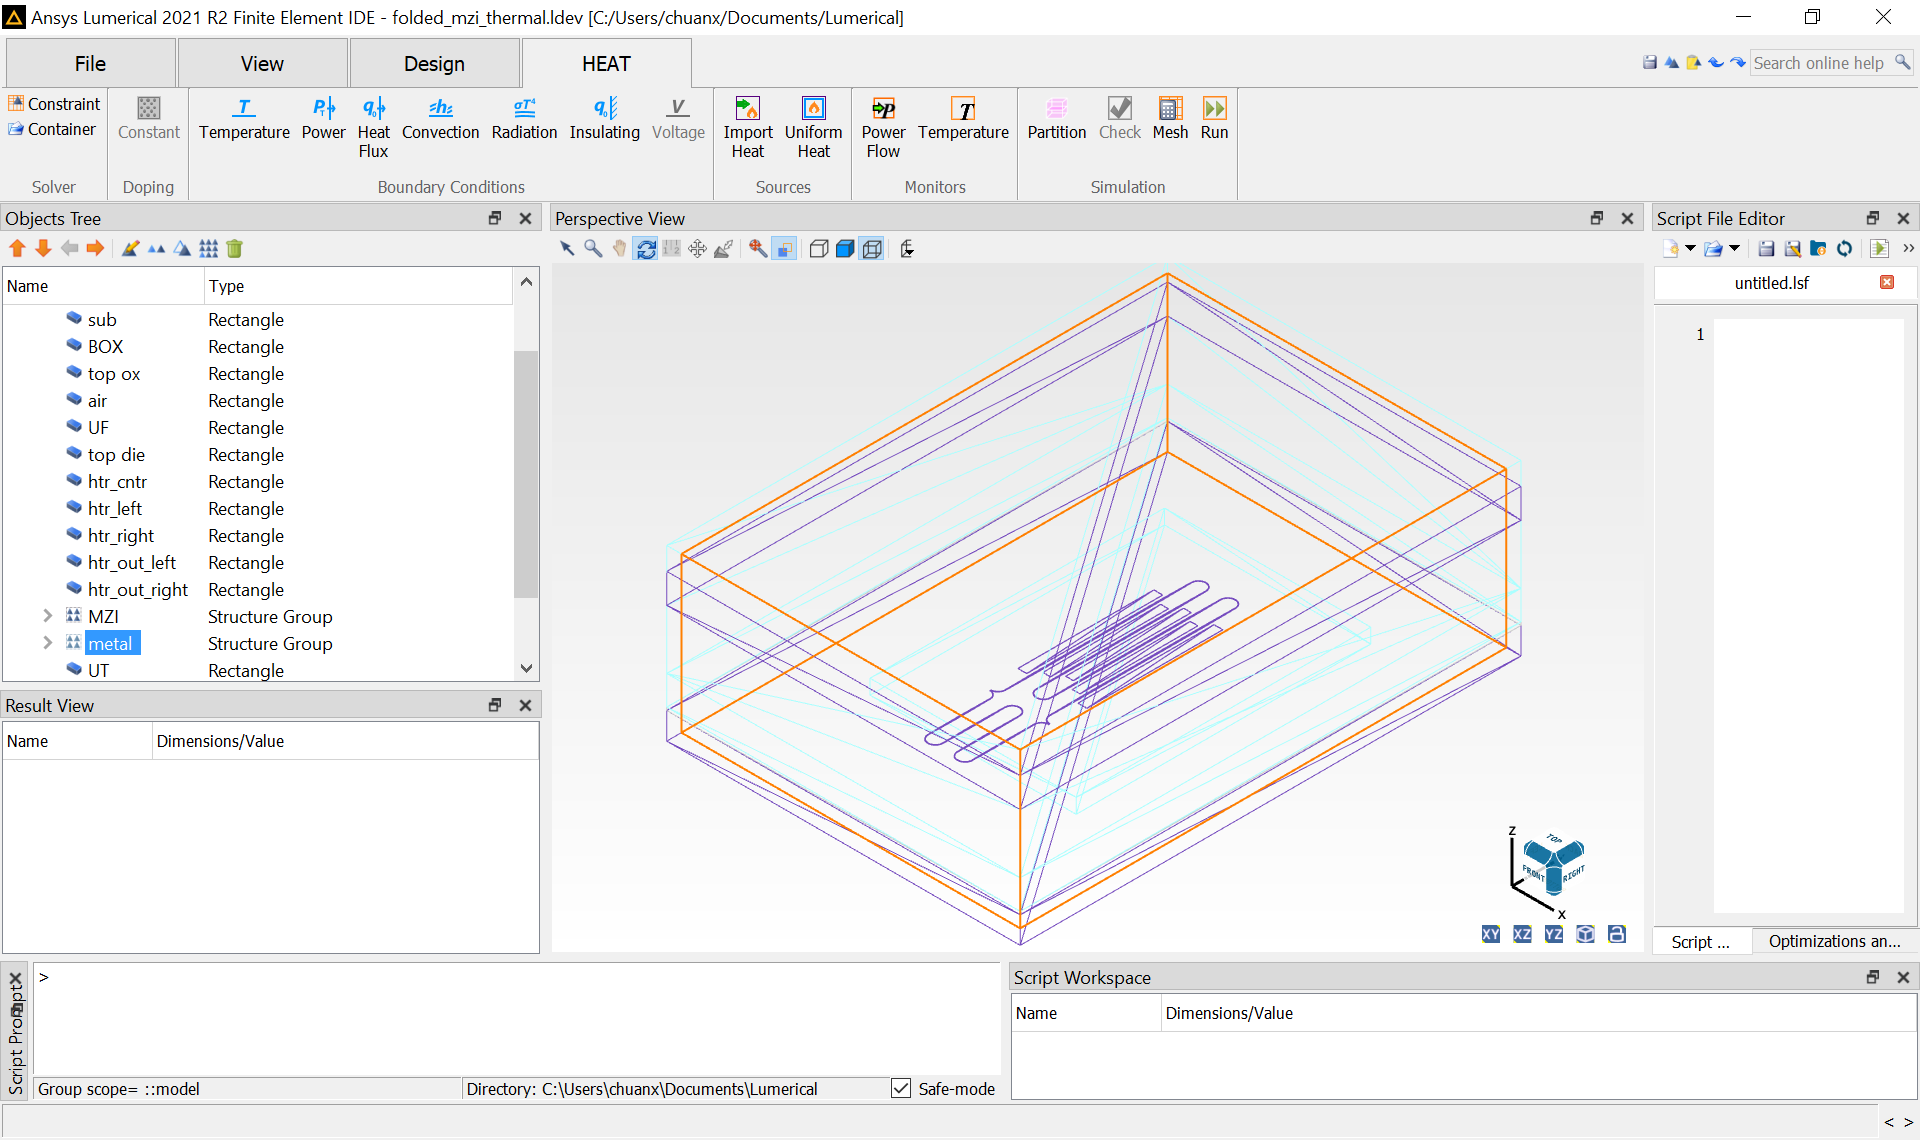Image resolution: width=1920 pixels, height=1140 pixels.
Task: Select the untitled.lsf script tab
Action: coord(1771,283)
